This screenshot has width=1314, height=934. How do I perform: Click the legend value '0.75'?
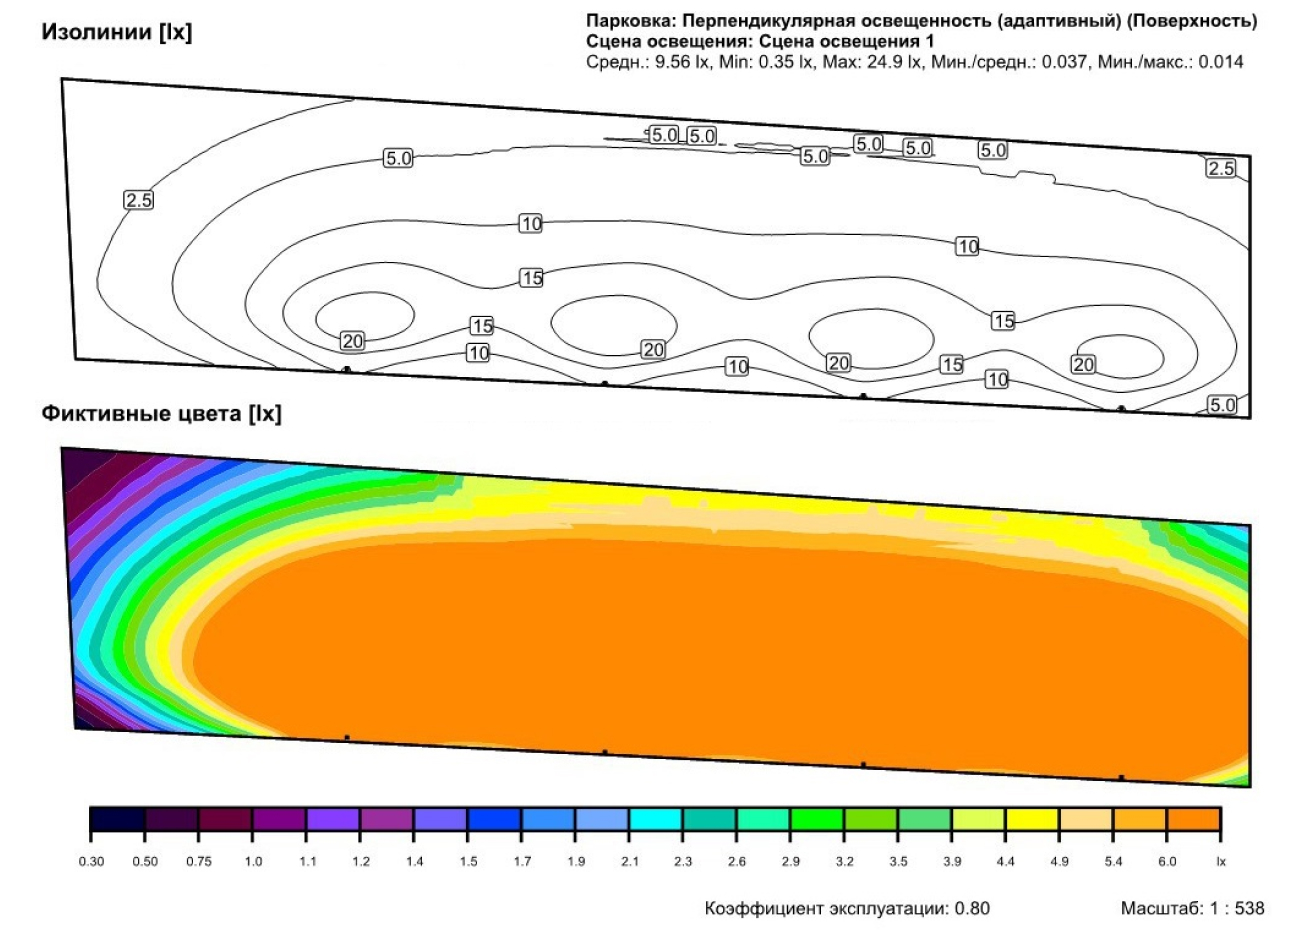(199, 862)
